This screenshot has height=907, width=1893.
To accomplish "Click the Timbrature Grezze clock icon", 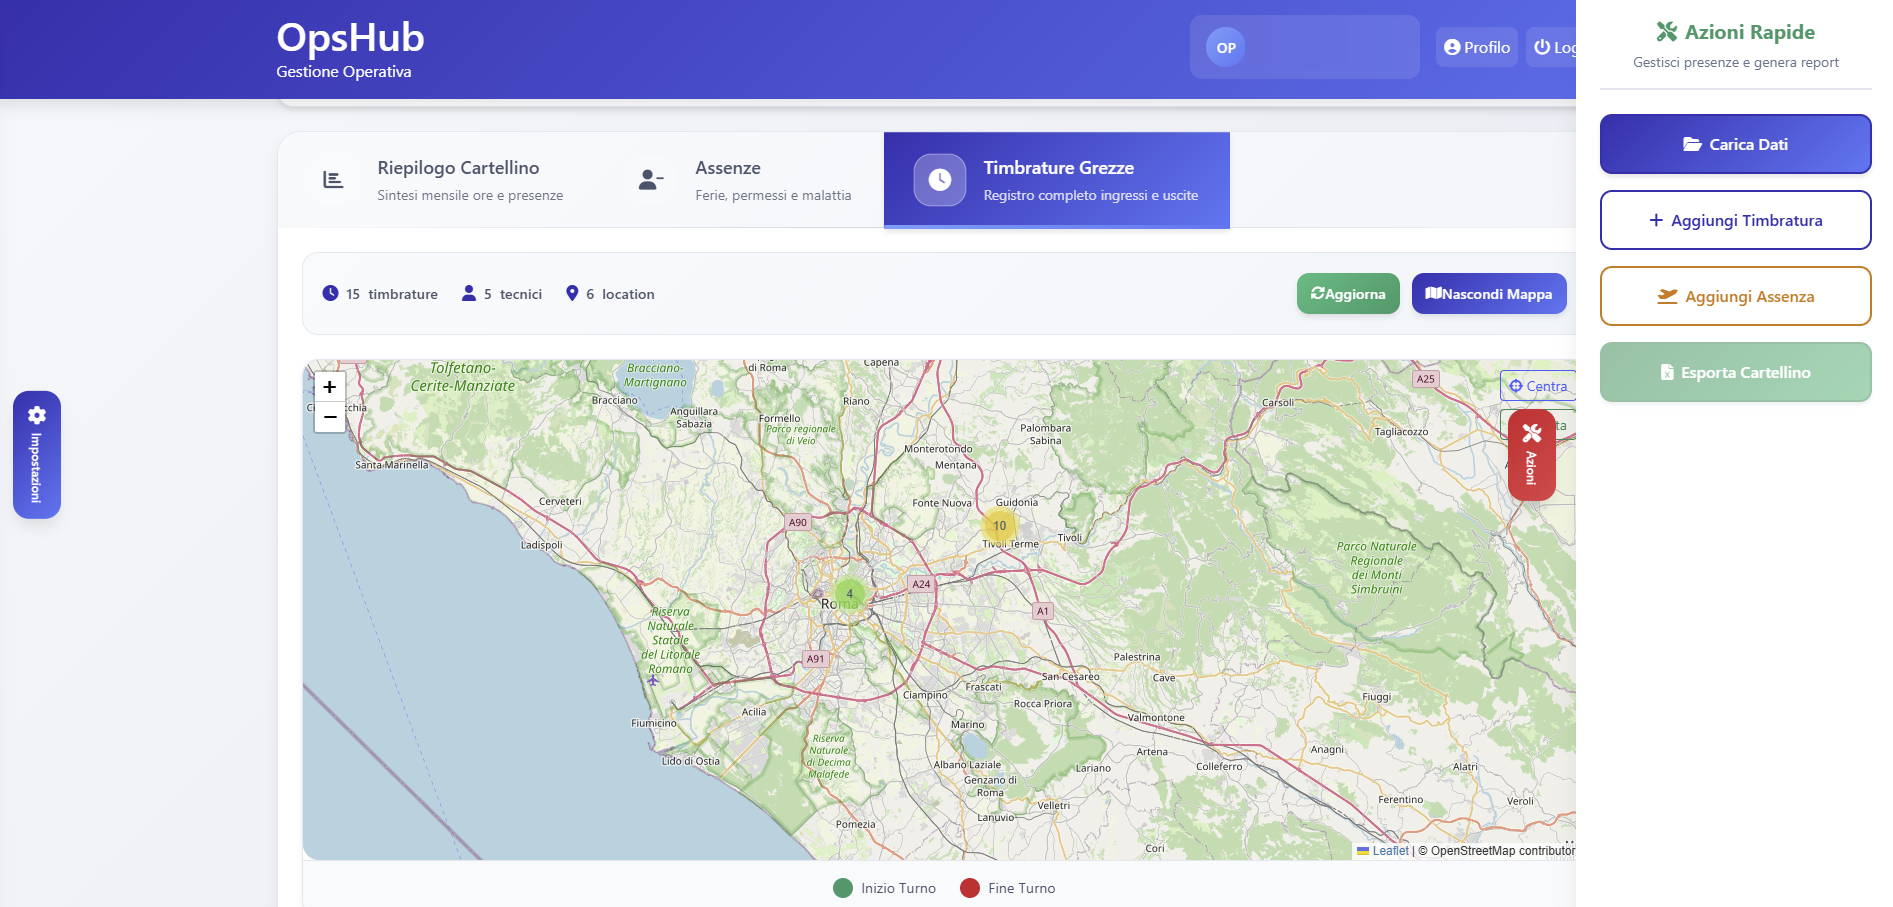I will point(940,180).
